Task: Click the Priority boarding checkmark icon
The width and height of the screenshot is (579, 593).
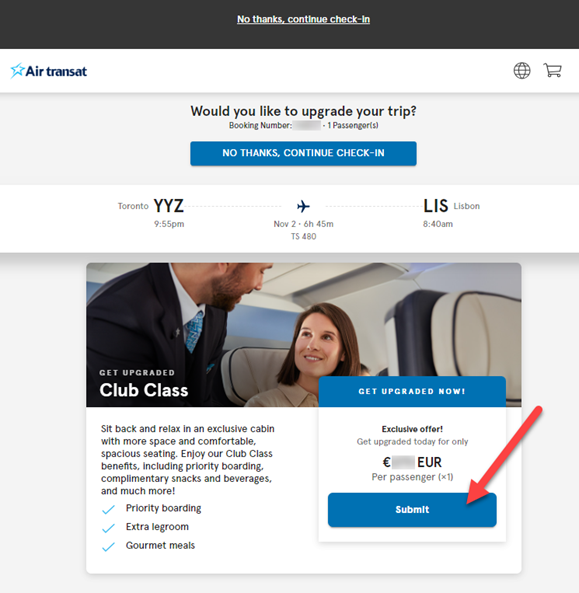Action: tap(109, 509)
